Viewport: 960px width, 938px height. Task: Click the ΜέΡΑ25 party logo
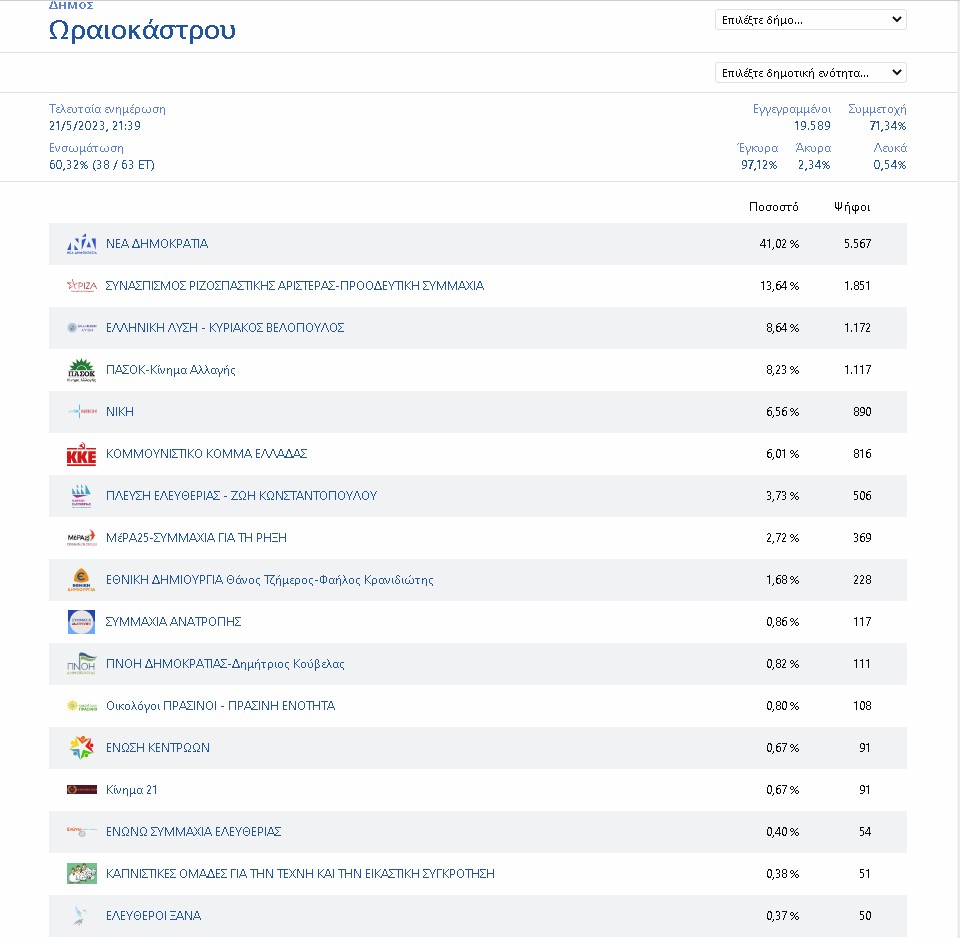pyautogui.click(x=81, y=538)
